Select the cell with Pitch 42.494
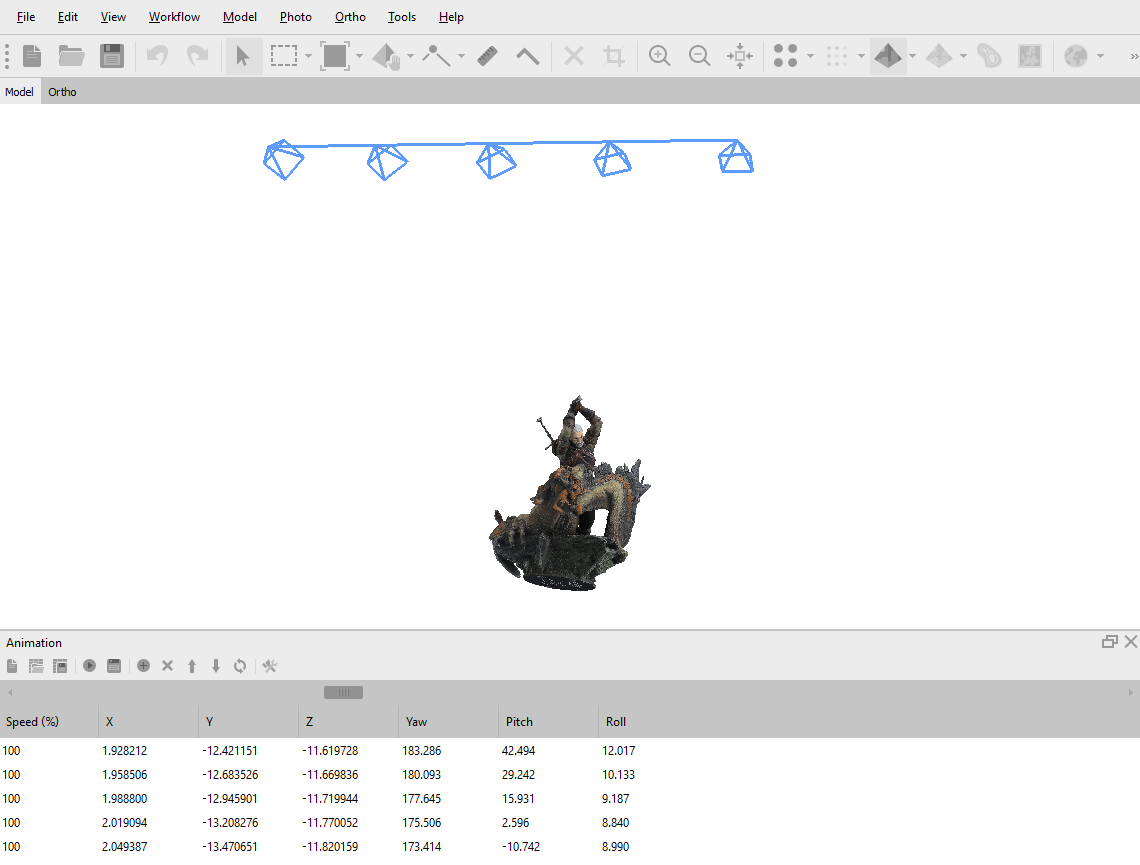This screenshot has width=1140, height=865. coord(548,750)
